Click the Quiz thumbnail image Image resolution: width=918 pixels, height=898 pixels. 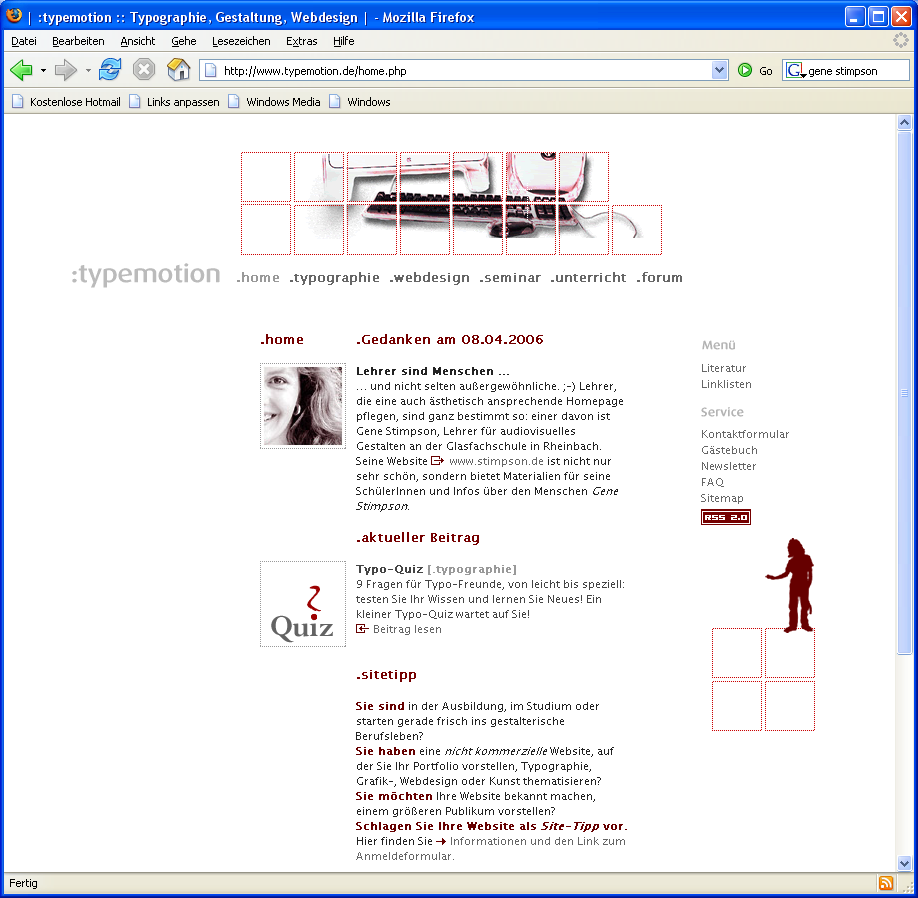point(302,603)
